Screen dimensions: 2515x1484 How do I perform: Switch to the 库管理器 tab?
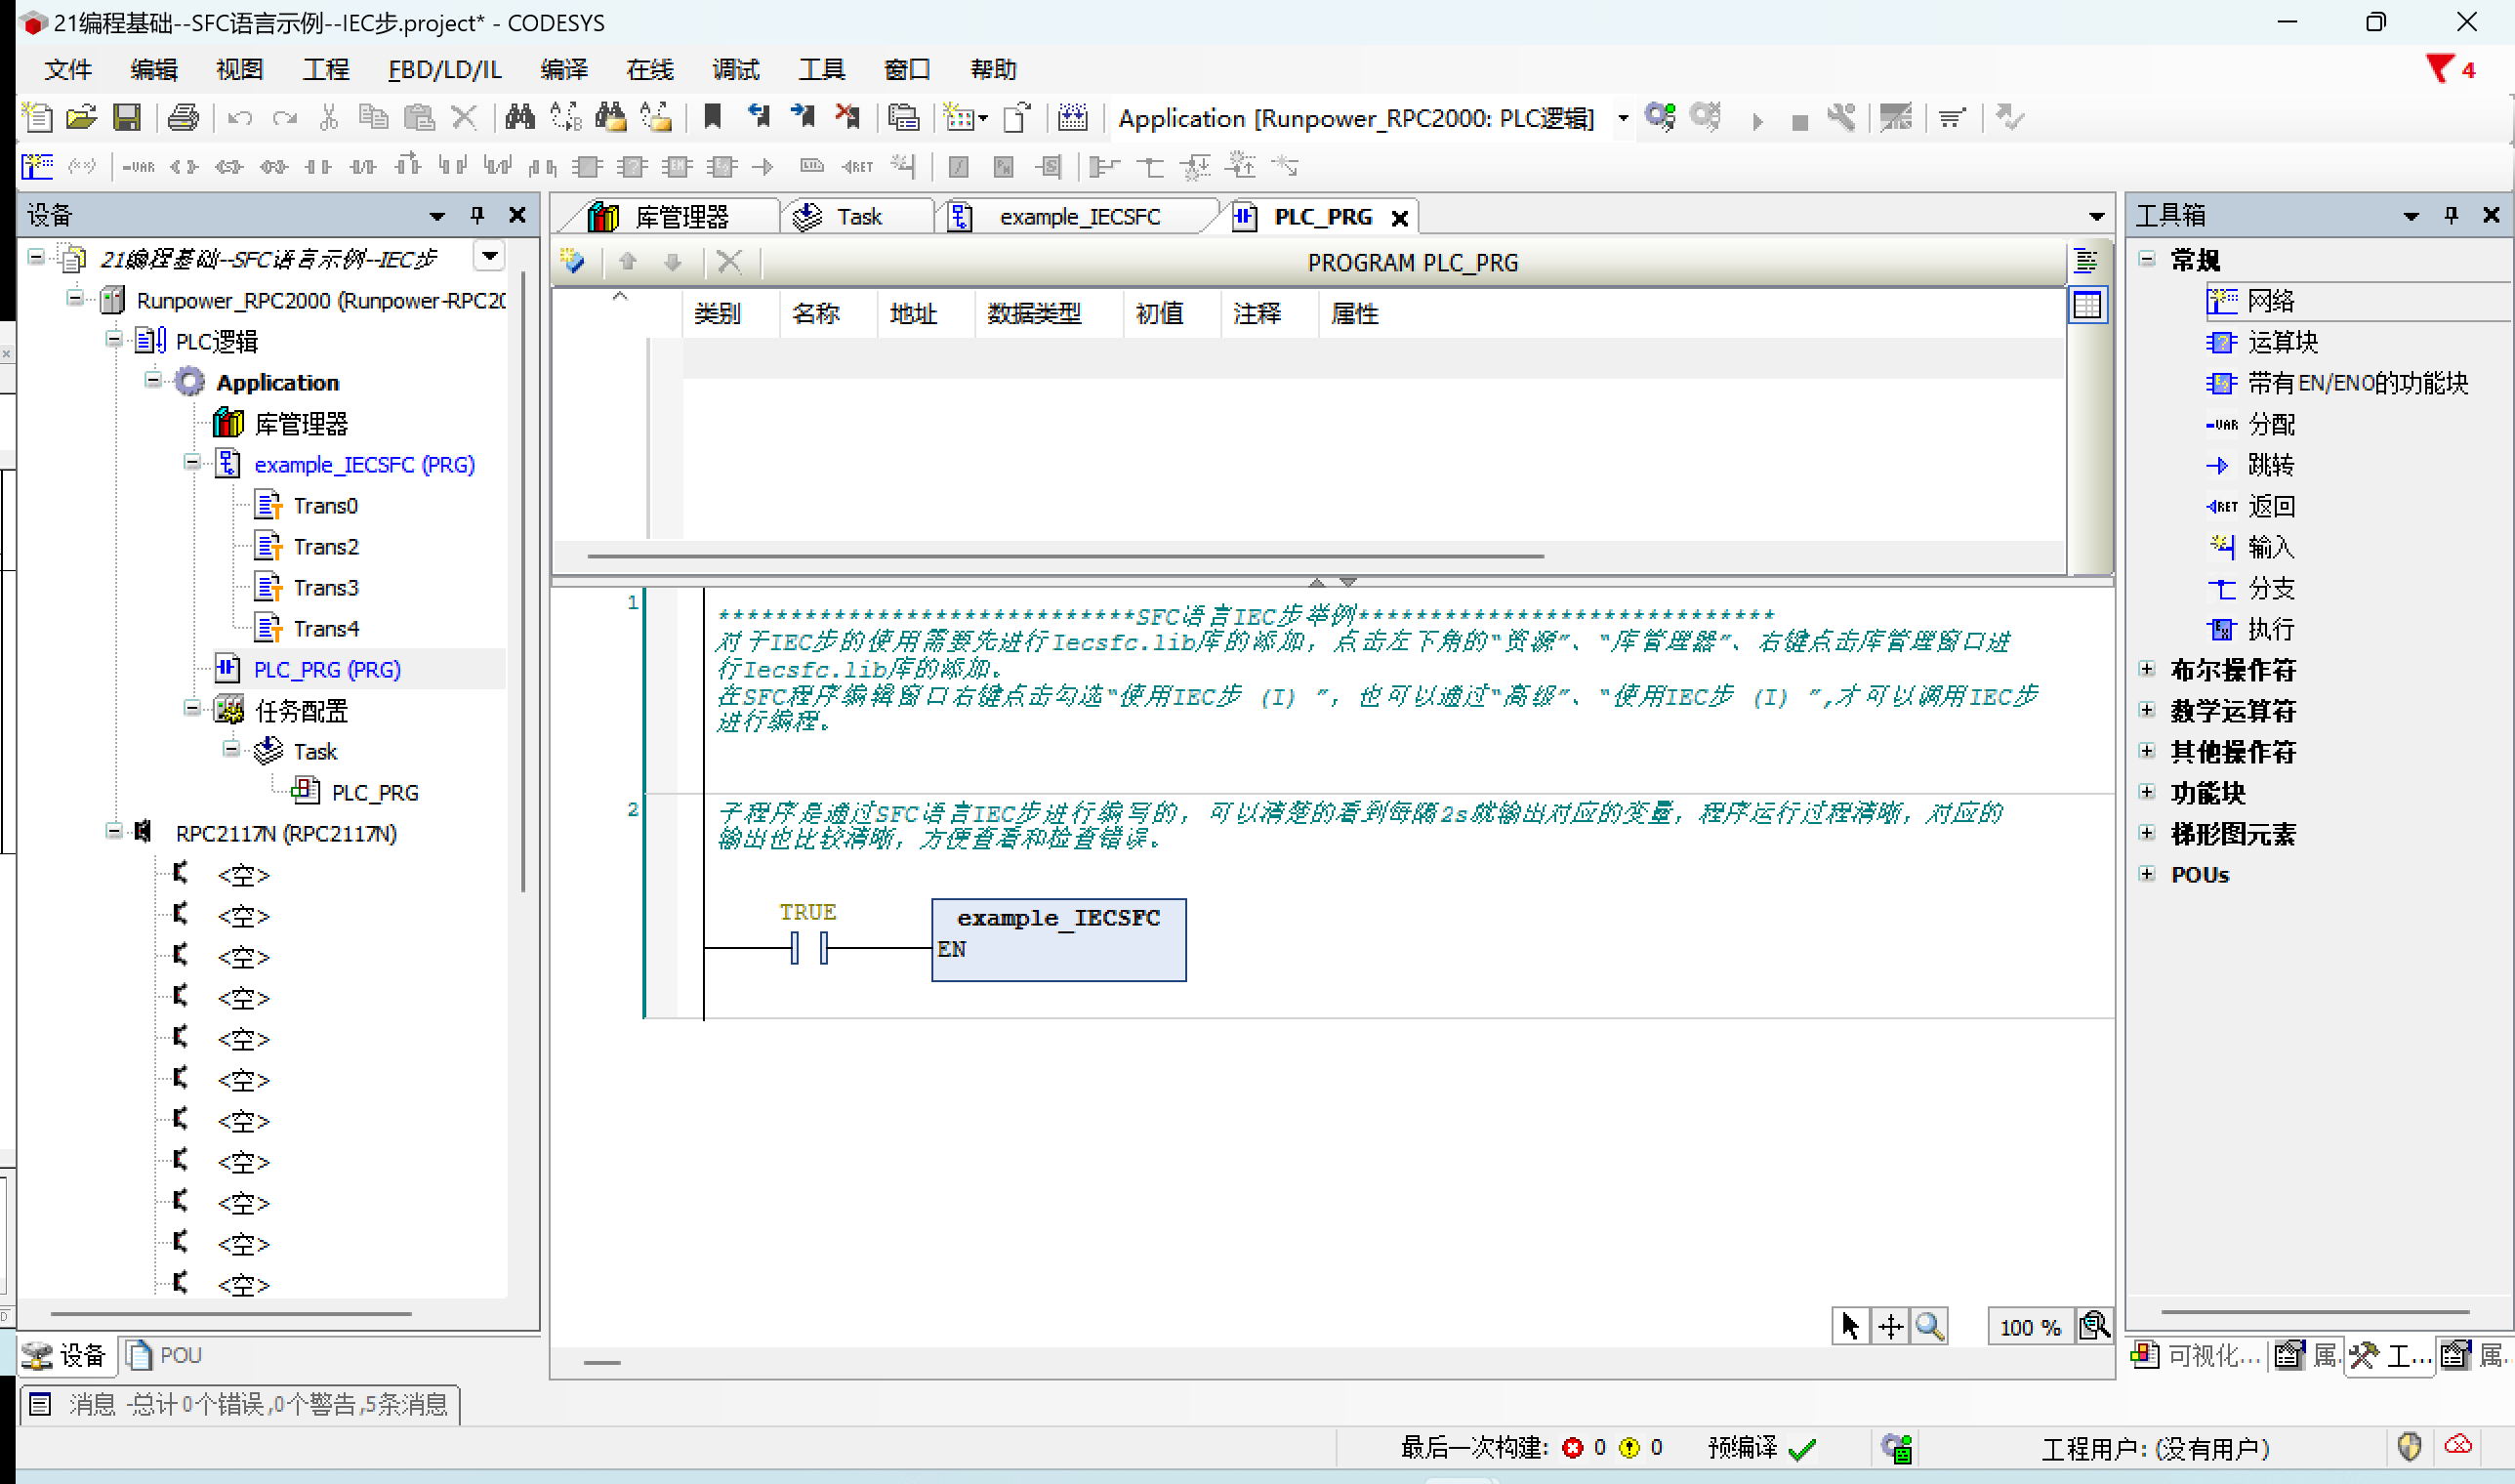[x=668, y=217]
